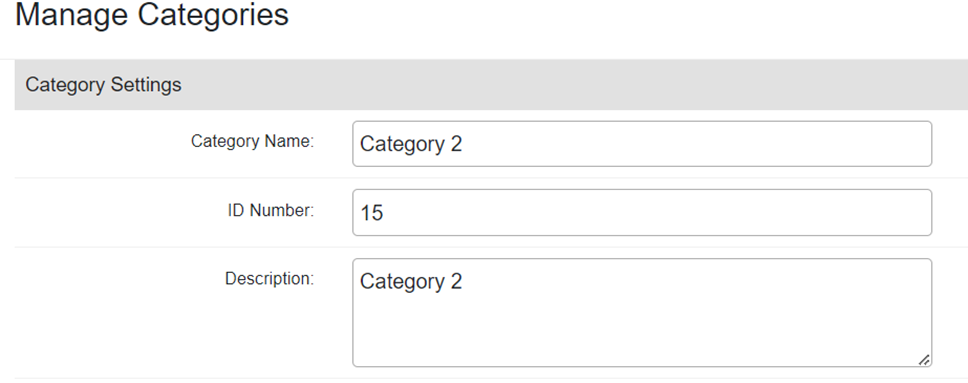This screenshot has width=968, height=383.
Task: Click the Description label
Action: [270, 279]
